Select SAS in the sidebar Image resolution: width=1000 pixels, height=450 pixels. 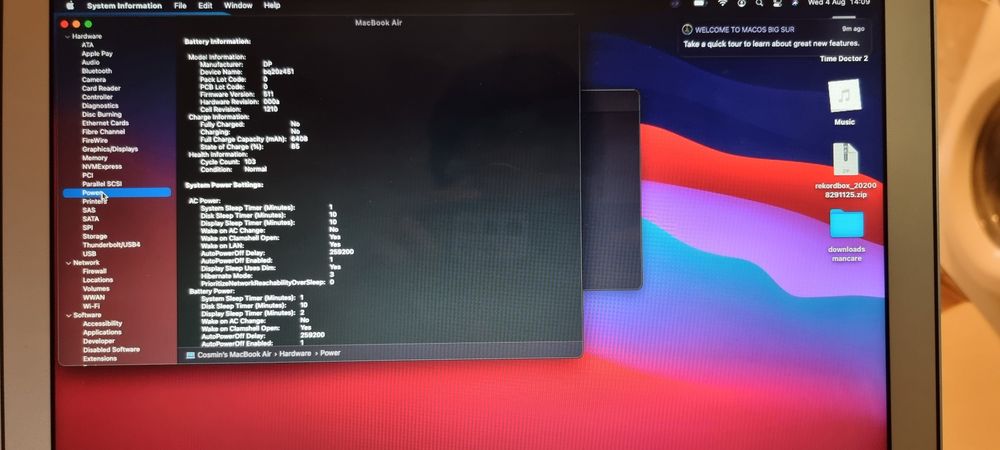click(x=89, y=210)
